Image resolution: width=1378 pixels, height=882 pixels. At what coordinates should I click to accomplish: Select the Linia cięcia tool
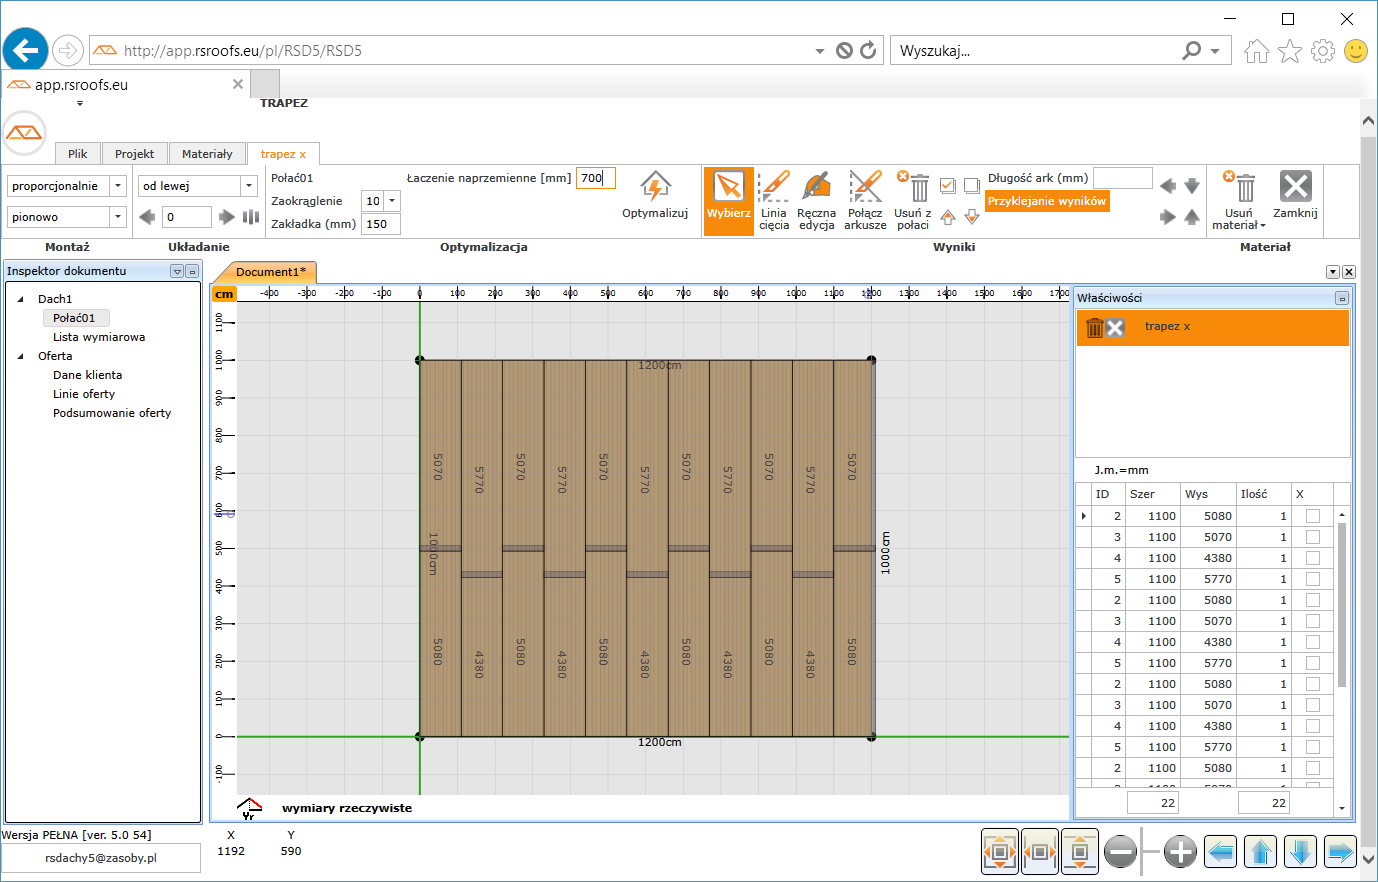pyautogui.click(x=774, y=187)
